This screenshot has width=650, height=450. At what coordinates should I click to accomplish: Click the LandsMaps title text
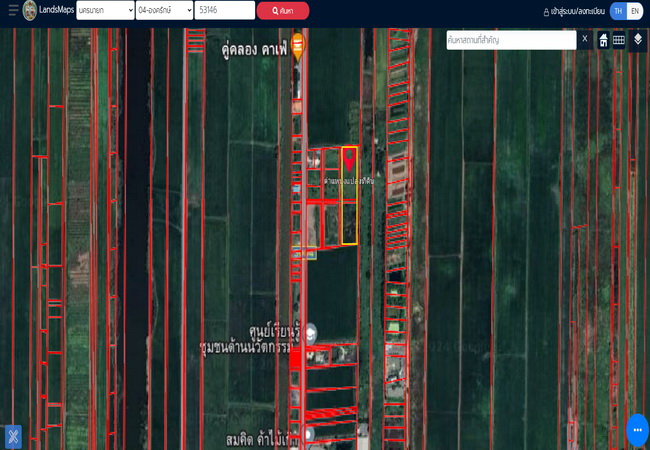[57, 10]
